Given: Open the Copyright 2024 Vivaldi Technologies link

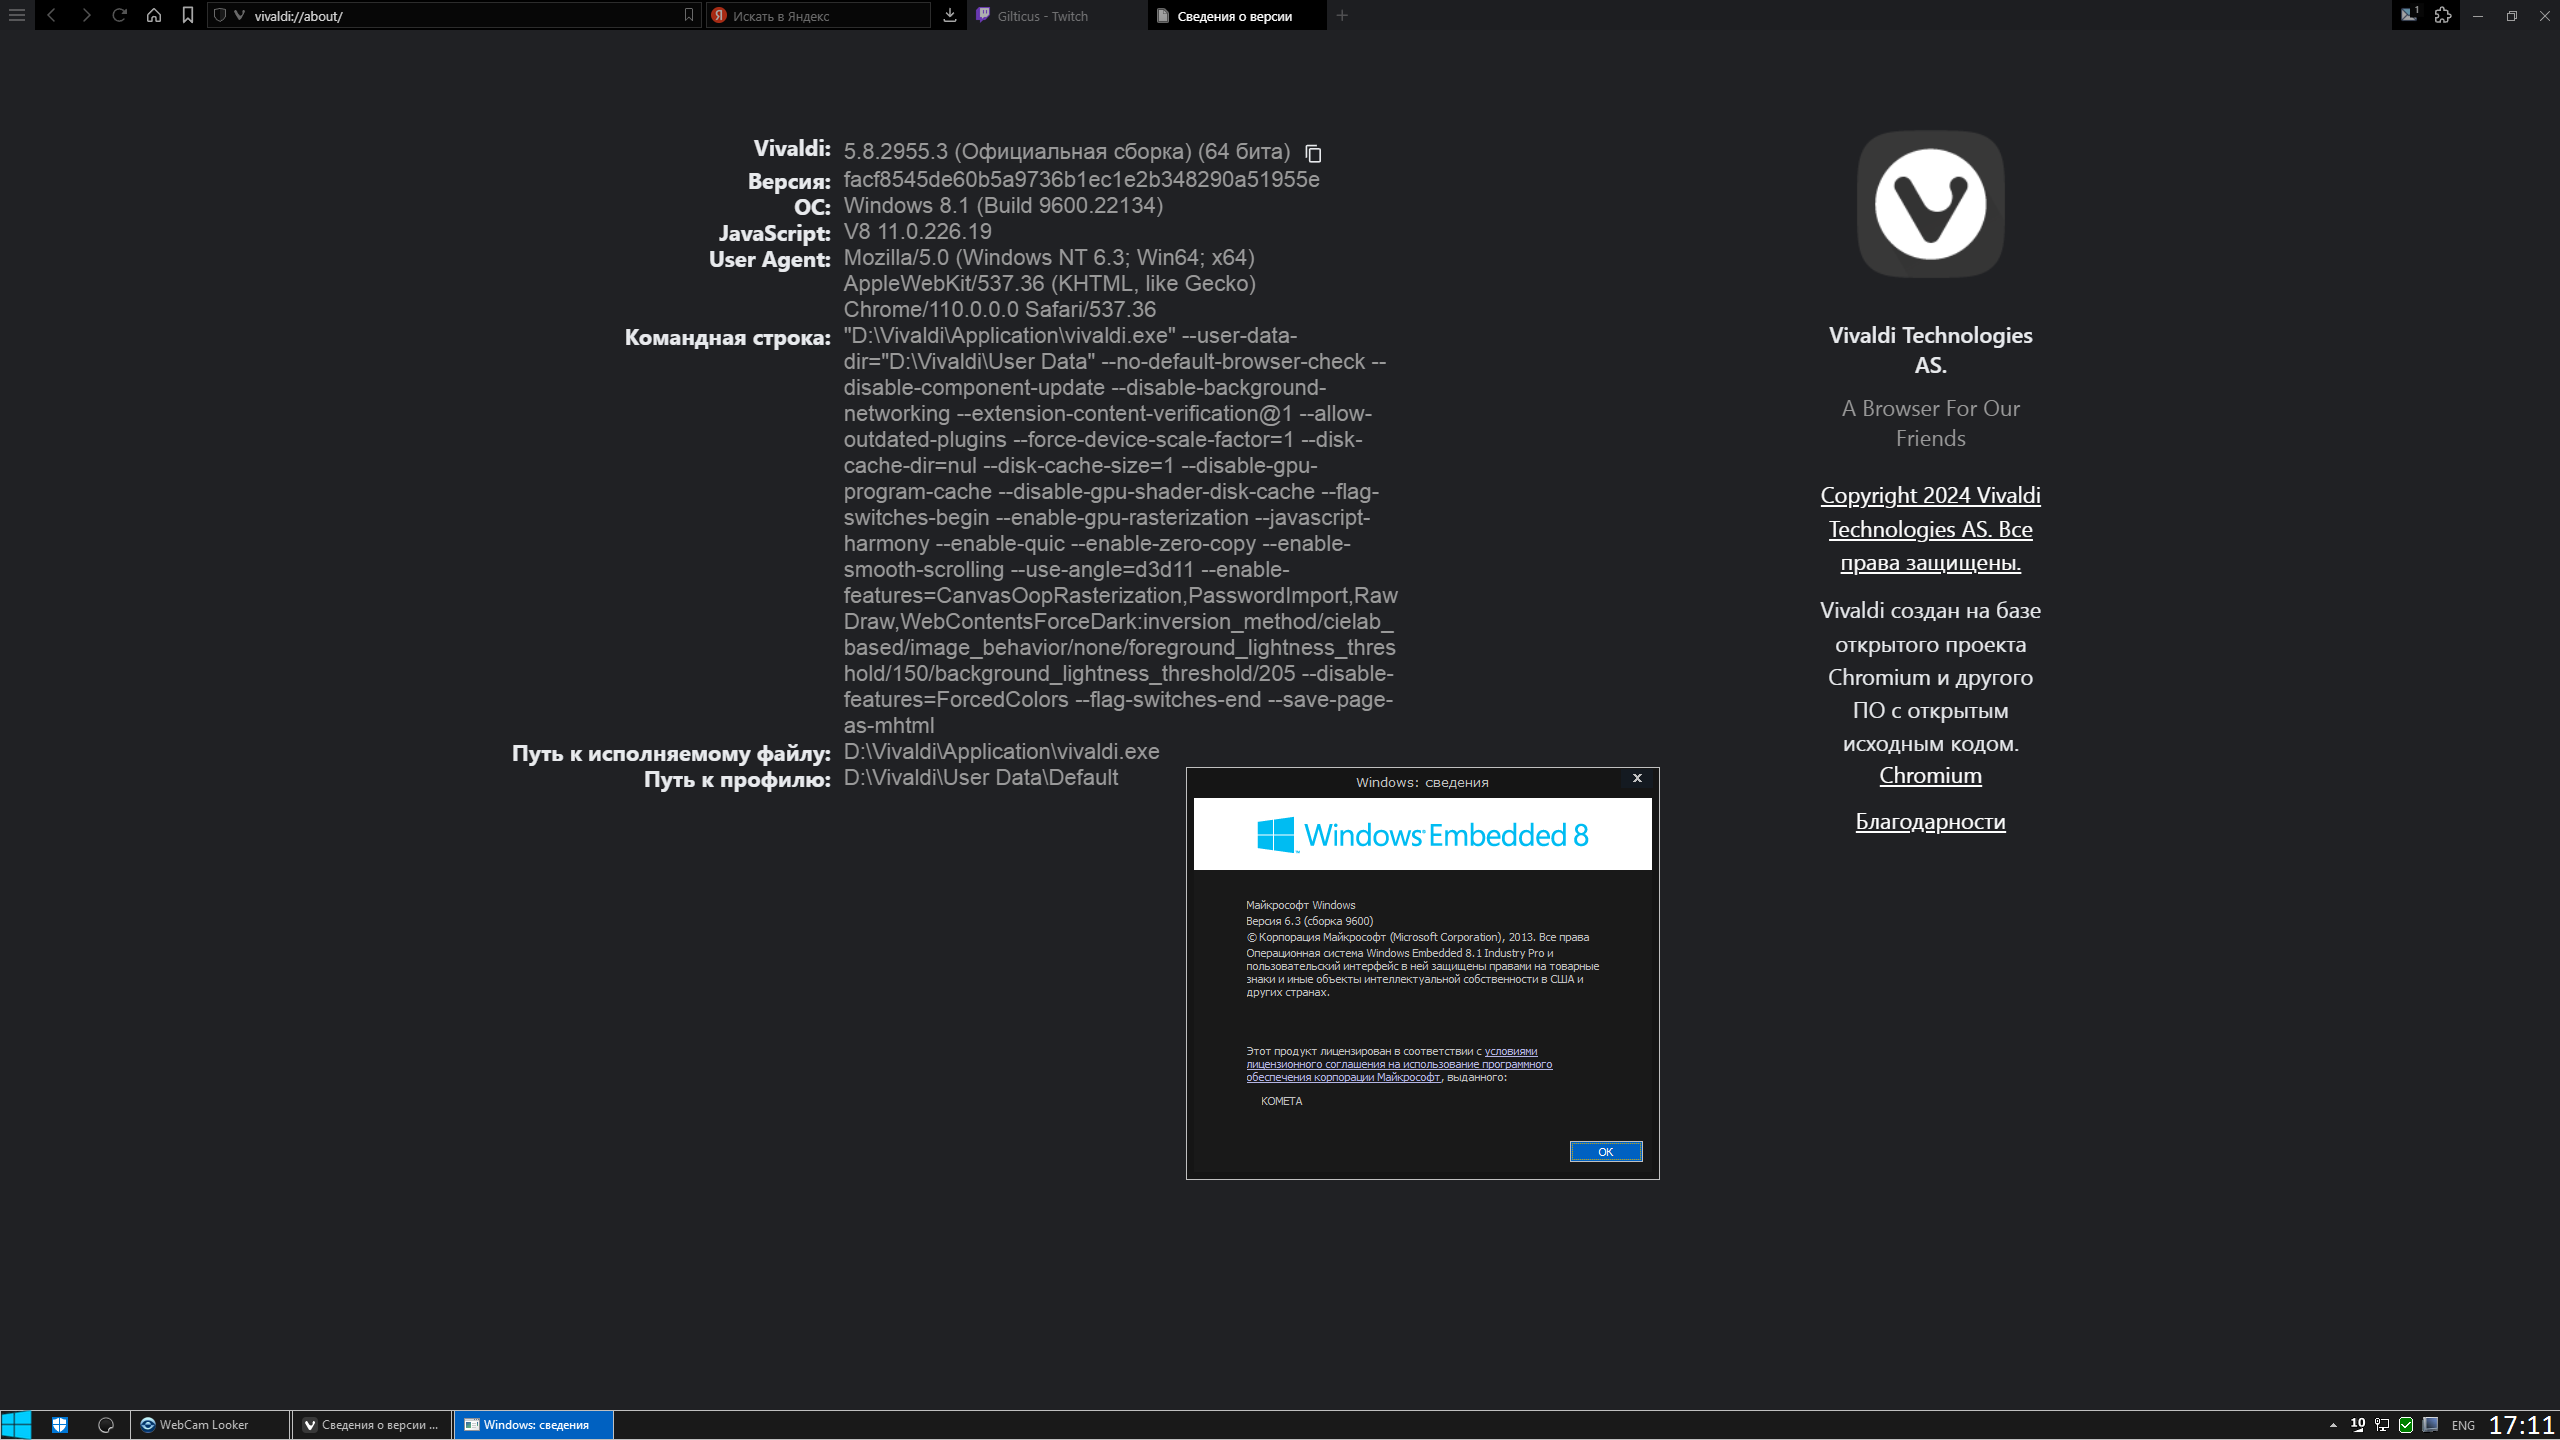Looking at the screenshot, I should click(x=1930, y=528).
